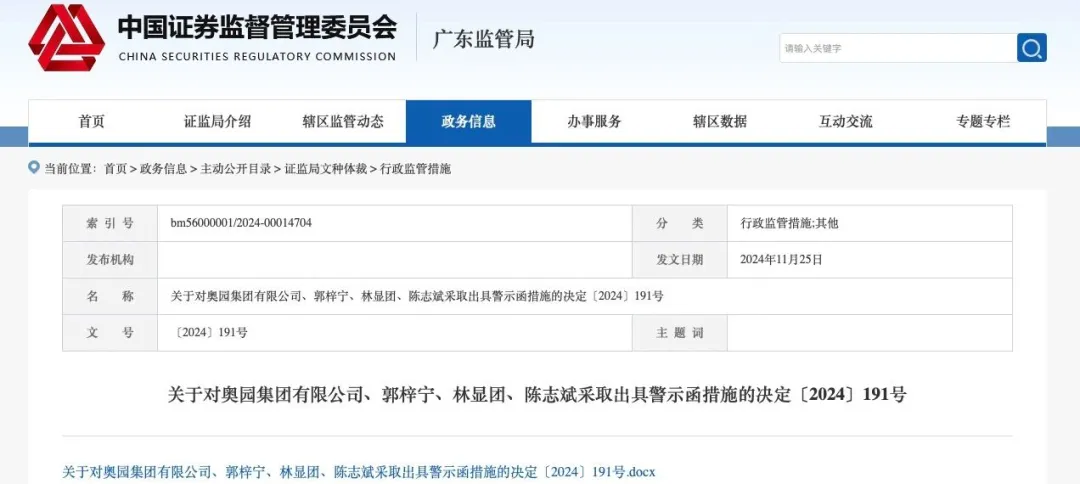1080x484 pixels.
Task: Open the 互动交流 navigation tab
Action: click(846, 122)
